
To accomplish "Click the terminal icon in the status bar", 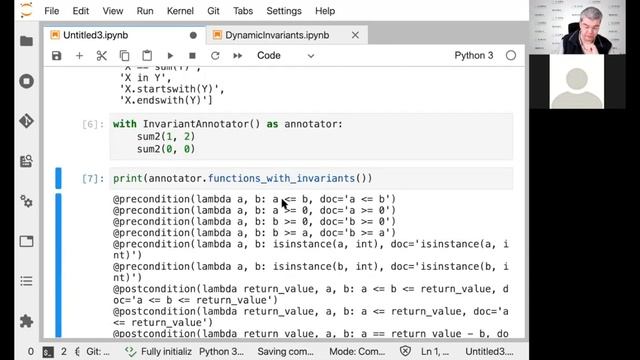I will pyautogui.click(x=48, y=351).
